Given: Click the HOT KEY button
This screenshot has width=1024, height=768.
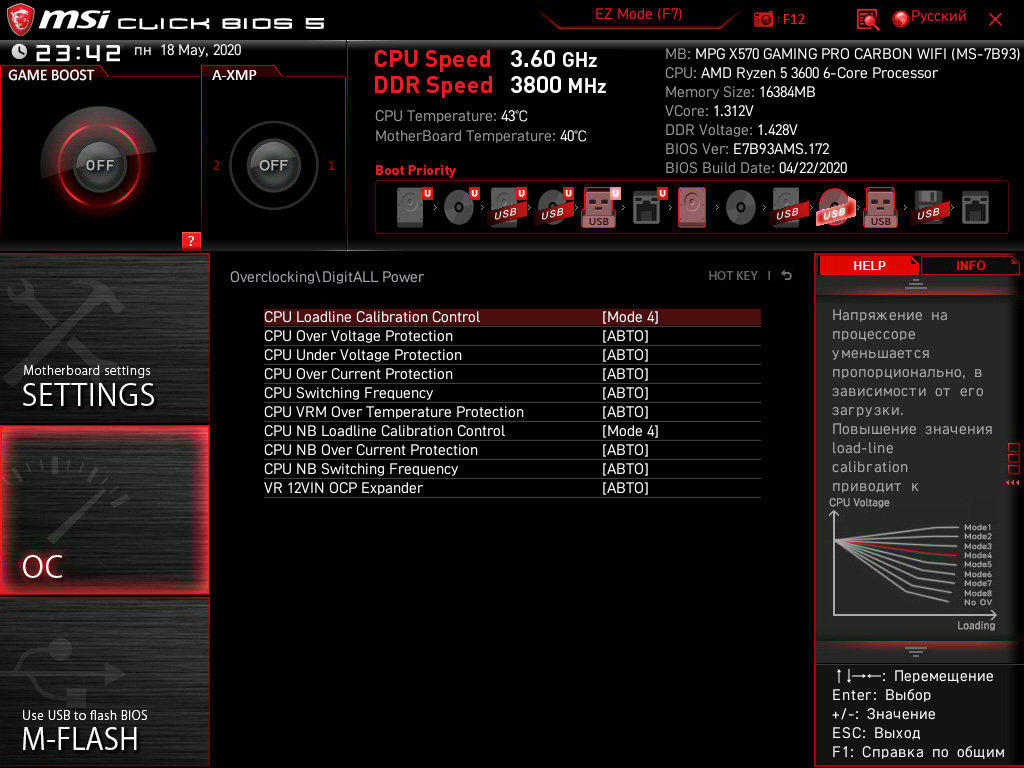Looking at the screenshot, I should pos(733,276).
